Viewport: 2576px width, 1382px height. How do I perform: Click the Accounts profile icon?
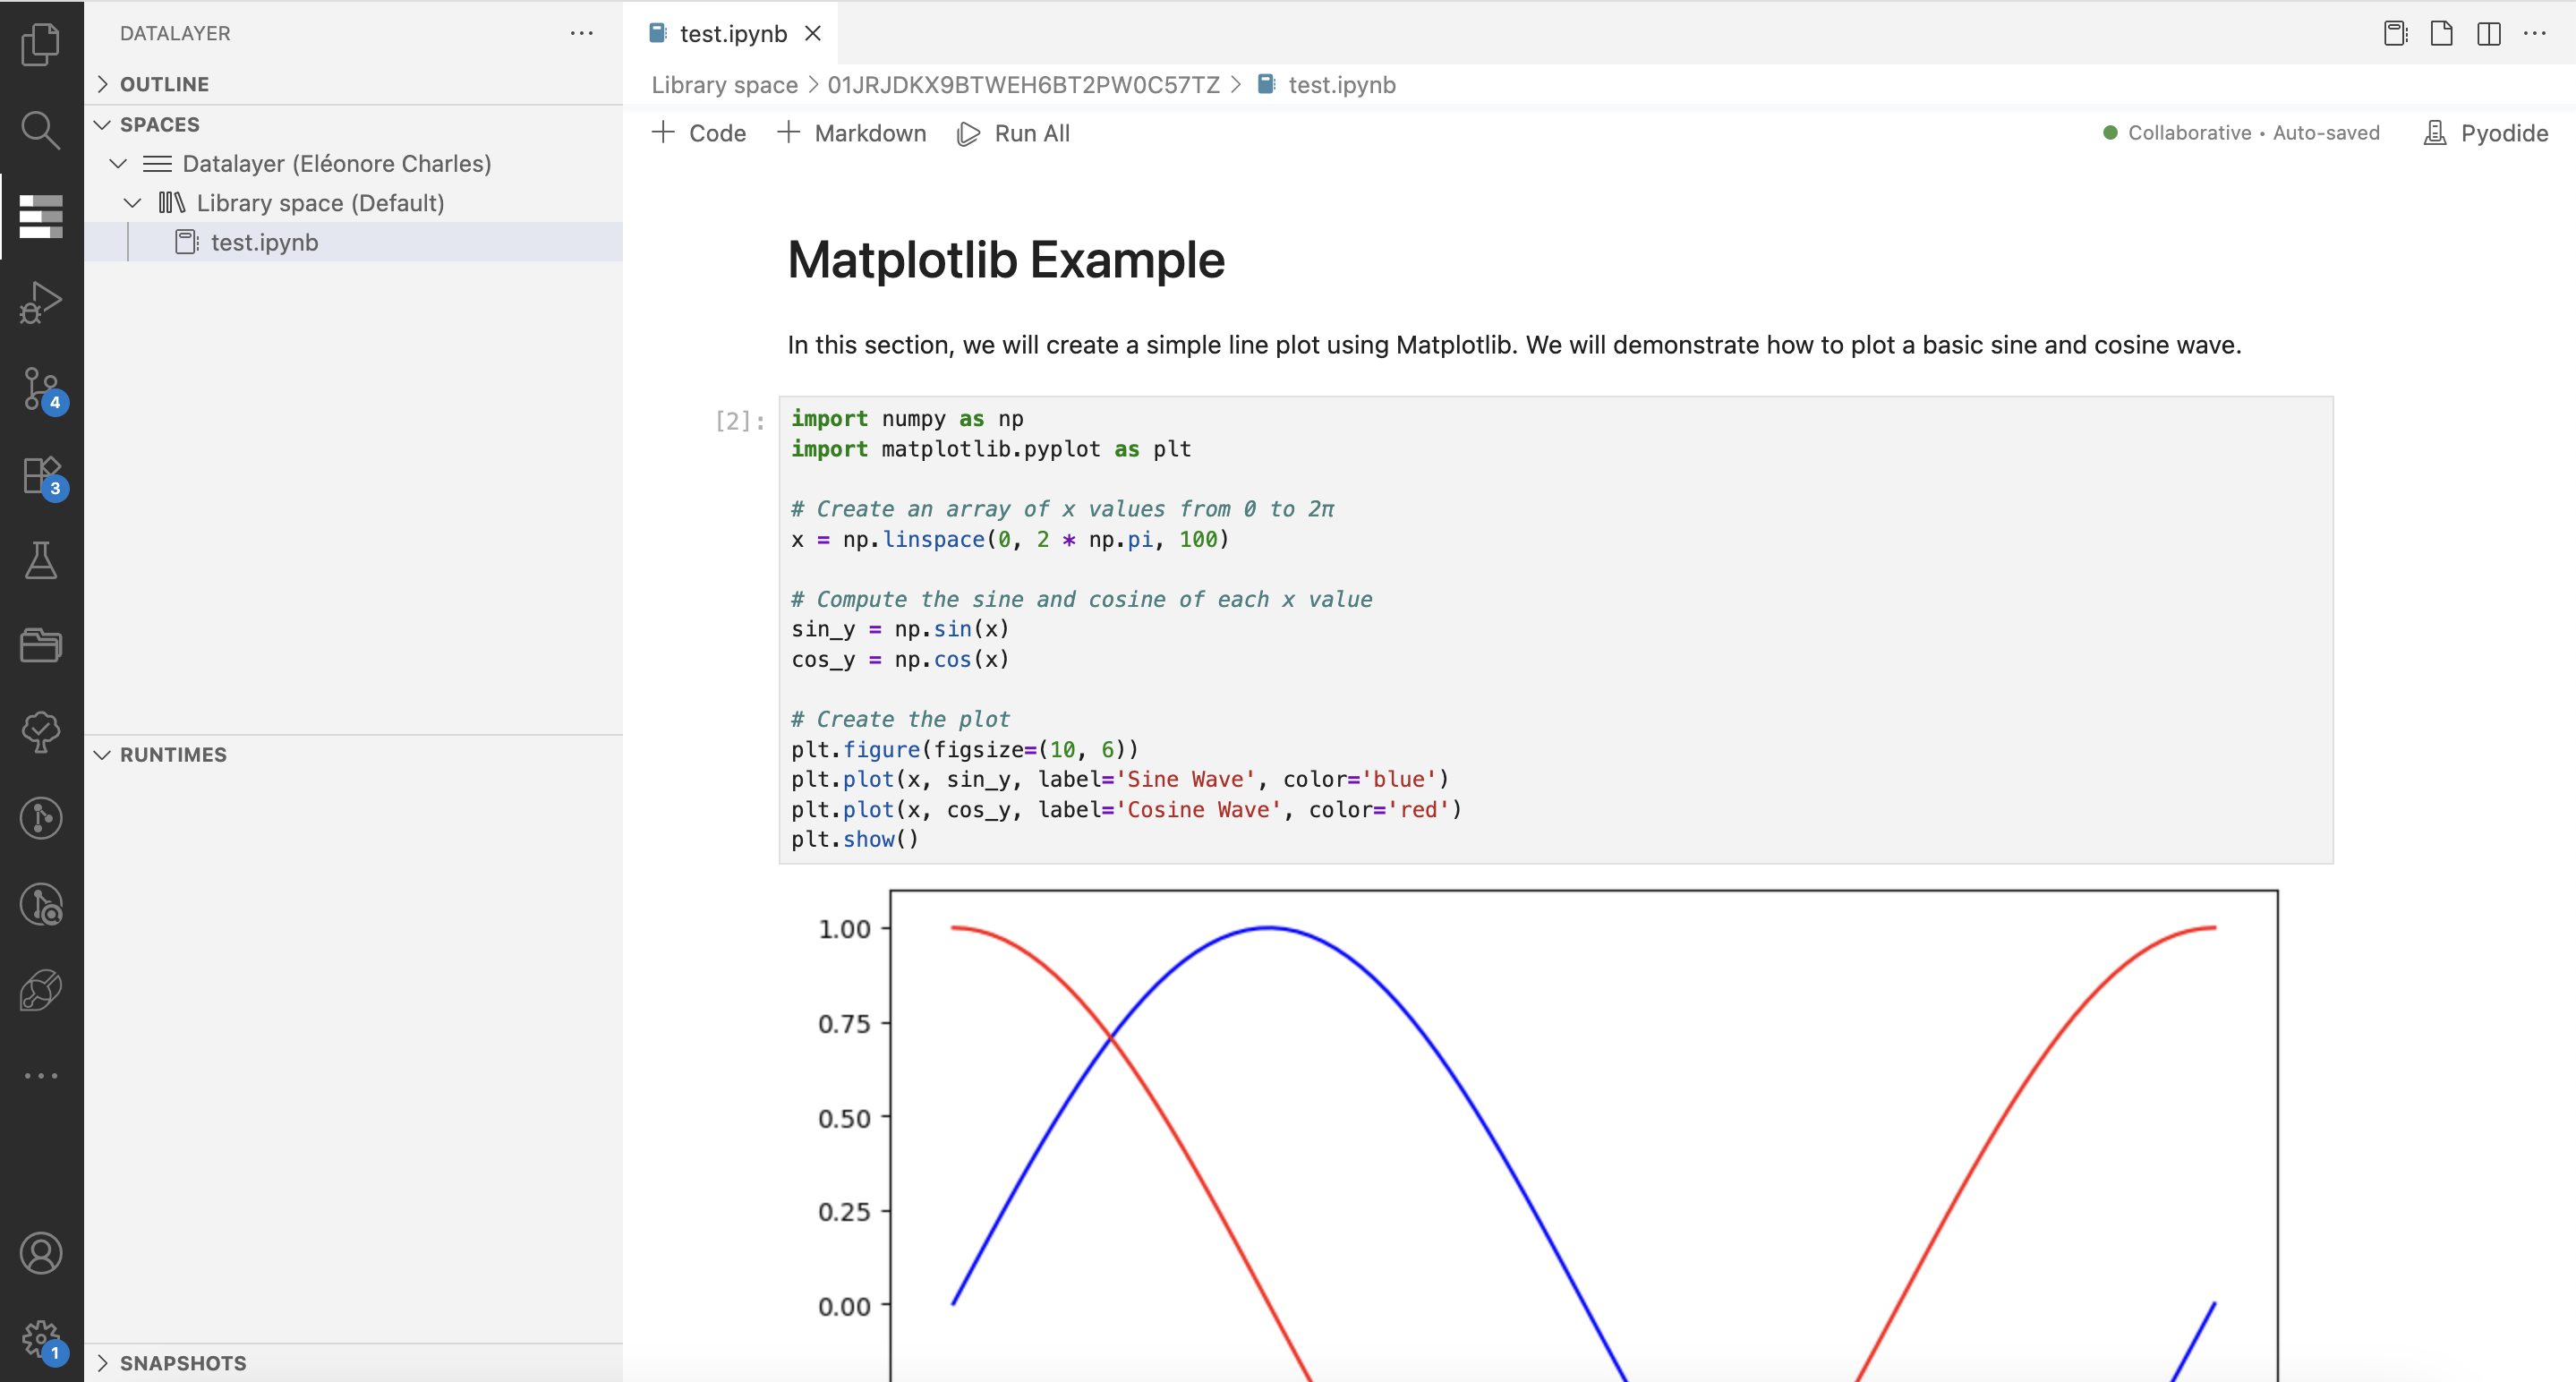pyautogui.click(x=40, y=1253)
